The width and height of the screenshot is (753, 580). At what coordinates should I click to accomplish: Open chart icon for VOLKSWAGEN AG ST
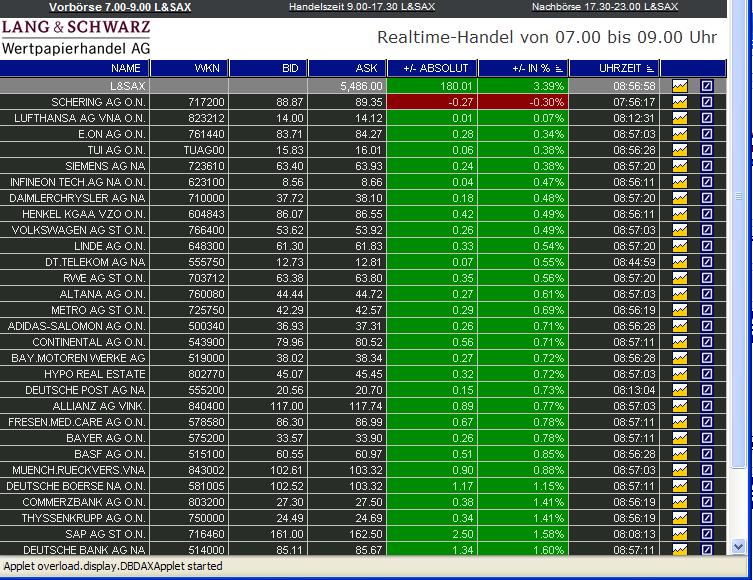[x=680, y=230]
